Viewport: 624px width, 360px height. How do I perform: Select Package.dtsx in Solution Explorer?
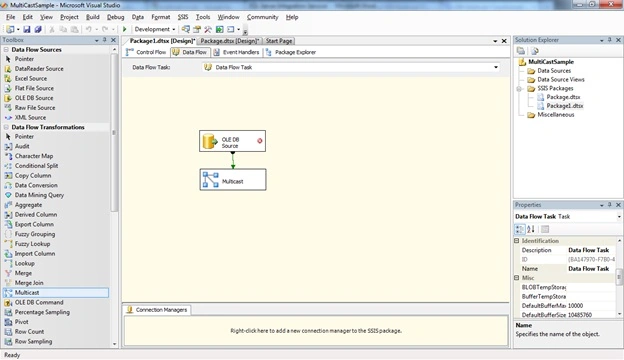click(563, 97)
